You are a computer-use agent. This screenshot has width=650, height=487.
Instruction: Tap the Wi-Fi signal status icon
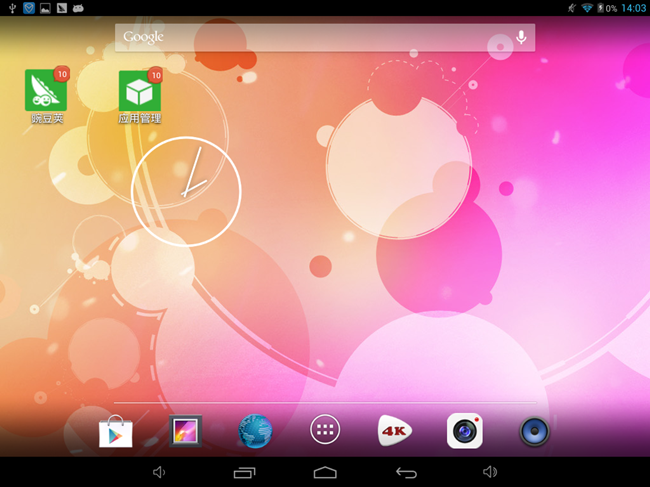587,8
